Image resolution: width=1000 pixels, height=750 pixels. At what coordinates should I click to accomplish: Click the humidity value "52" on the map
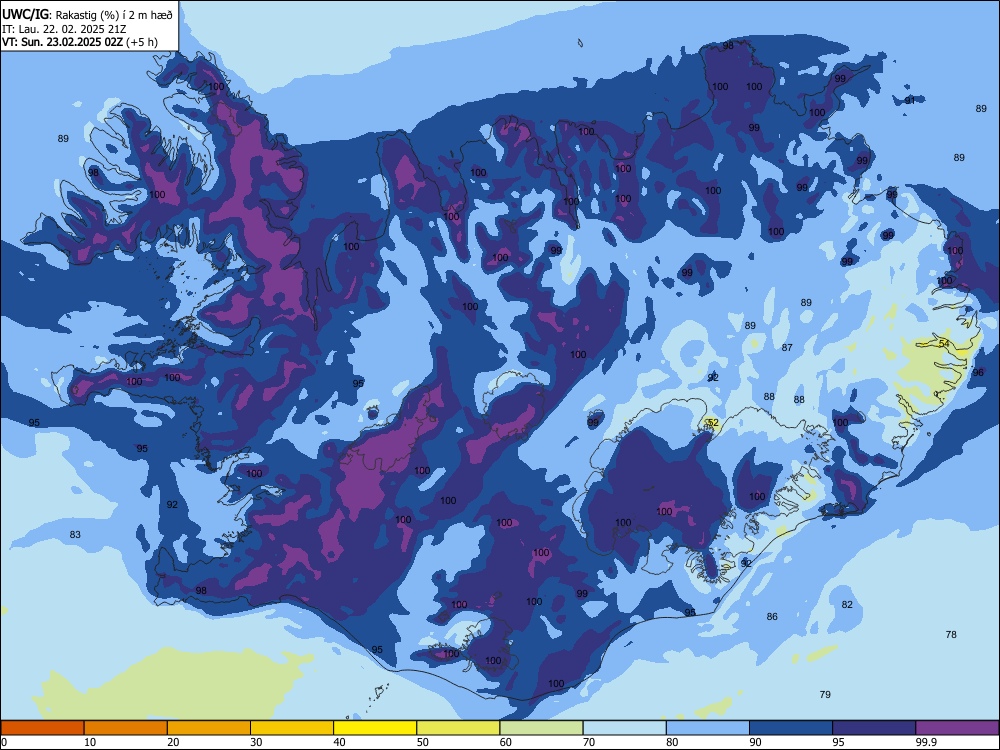coord(713,423)
